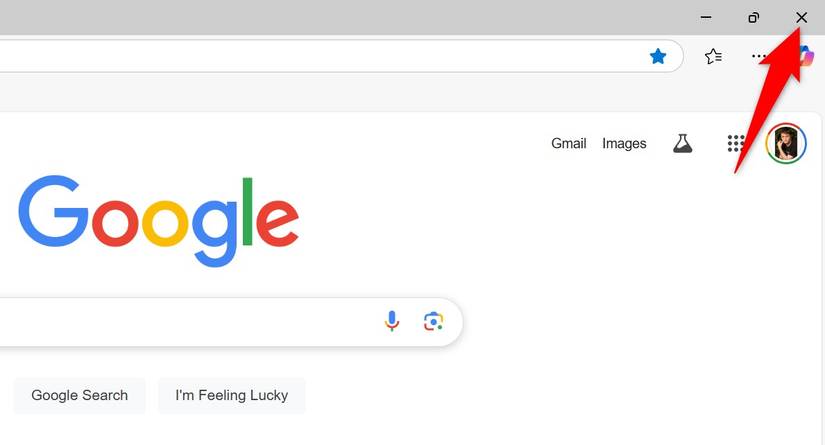Click the blue favorite star in address bar
Viewport: 825px width, 445px height.
pyautogui.click(x=658, y=56)
